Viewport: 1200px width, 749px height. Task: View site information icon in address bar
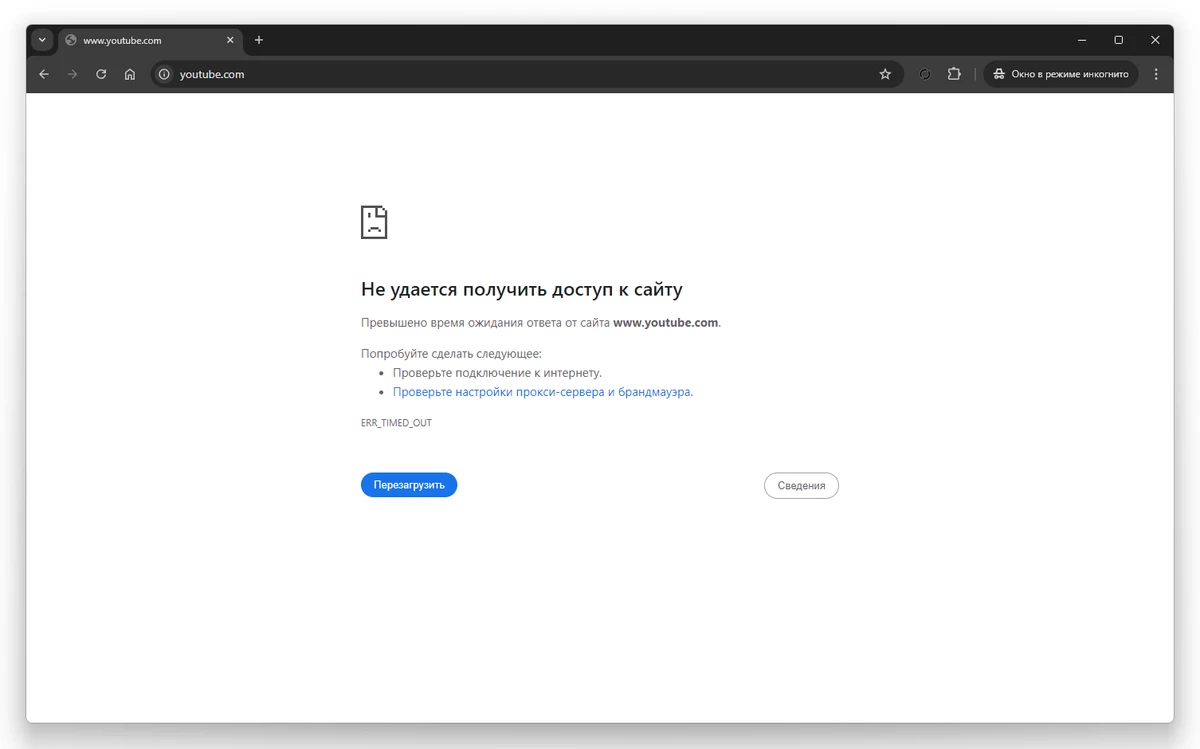(165, 74)
